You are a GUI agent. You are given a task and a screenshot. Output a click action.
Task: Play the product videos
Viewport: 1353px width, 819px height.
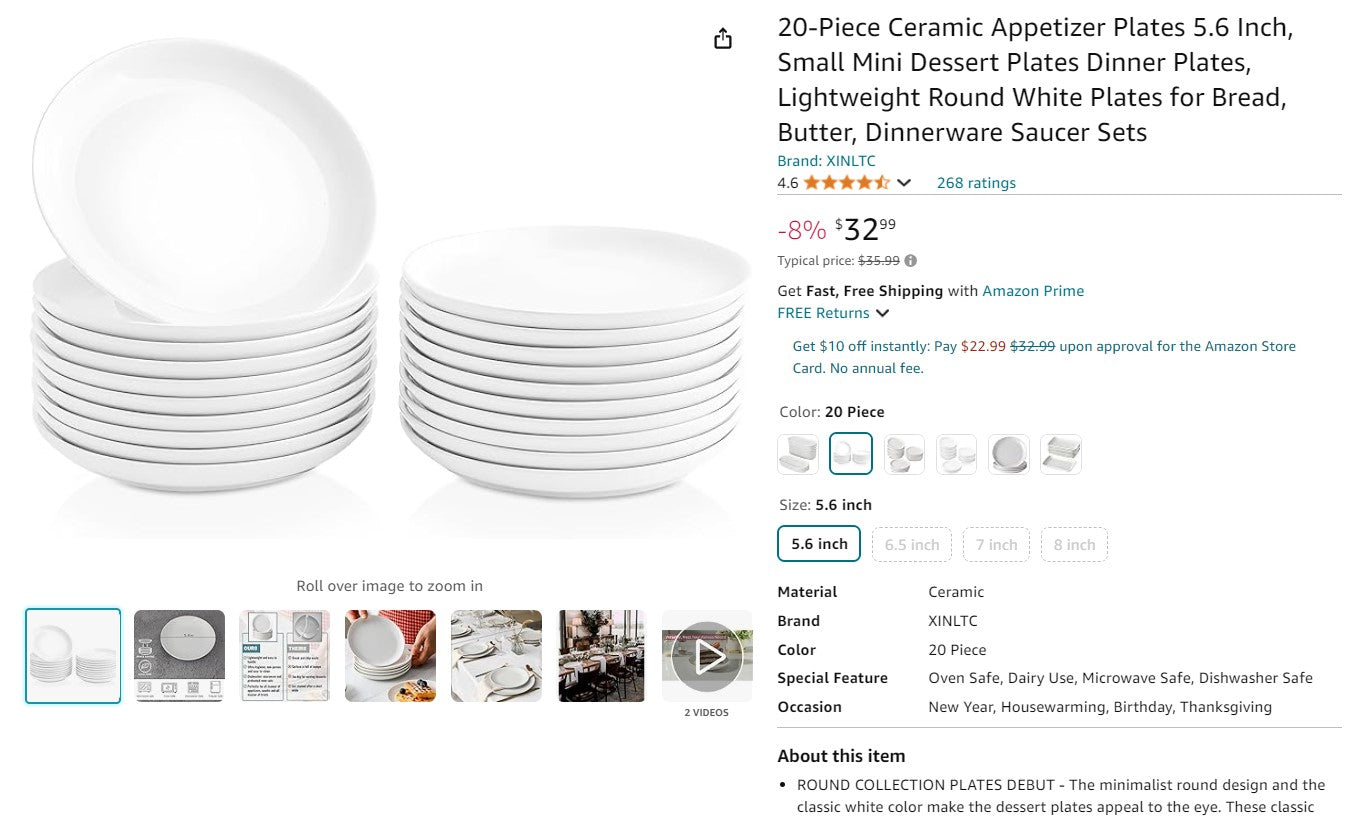pos(707,655)
